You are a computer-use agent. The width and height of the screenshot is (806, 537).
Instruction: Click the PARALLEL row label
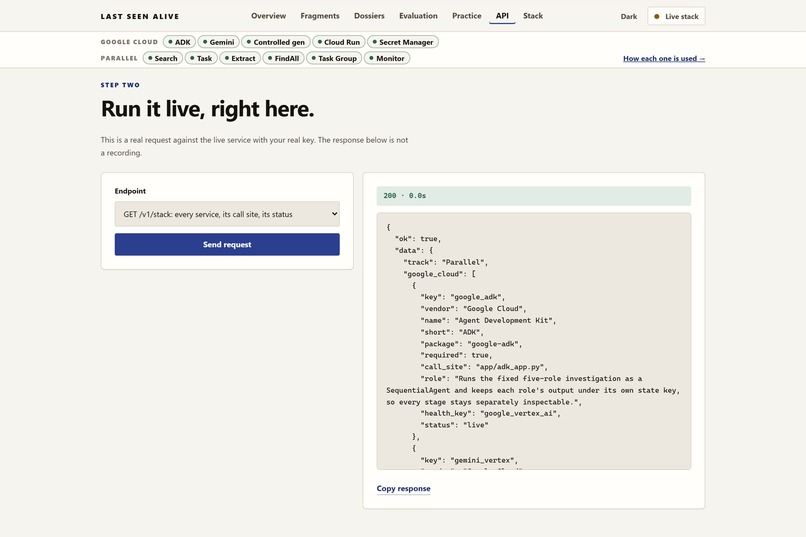pyautogui.click(x=119, y=58)
